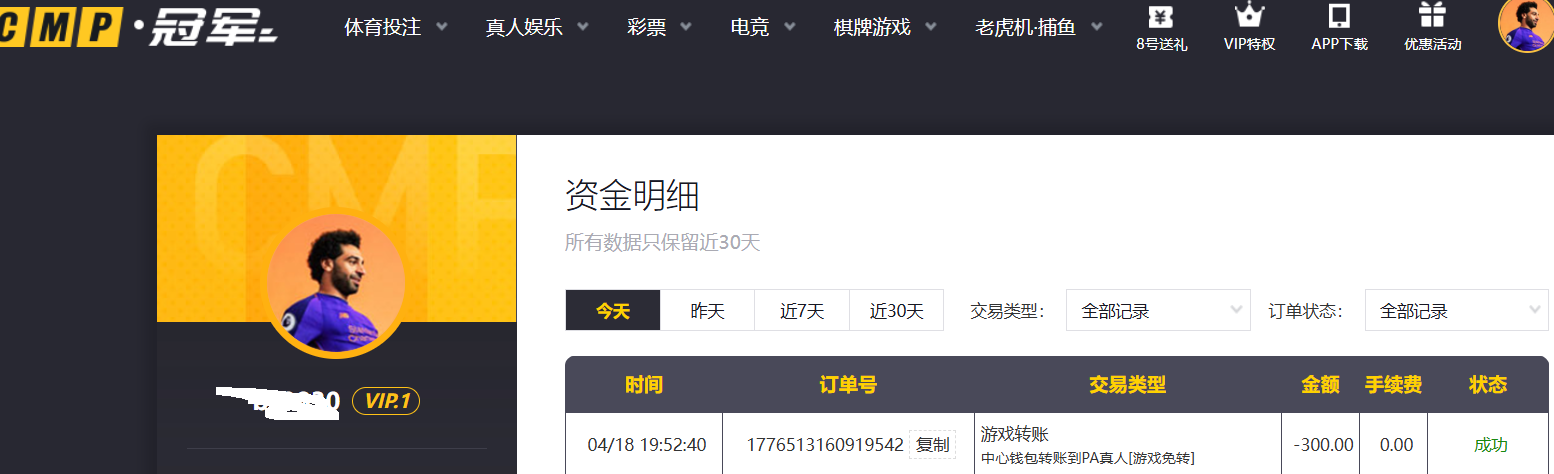The image size is (1554, 474).
Task: Open the user avatar in the top bar
Action: click(x=1526, y=24)
